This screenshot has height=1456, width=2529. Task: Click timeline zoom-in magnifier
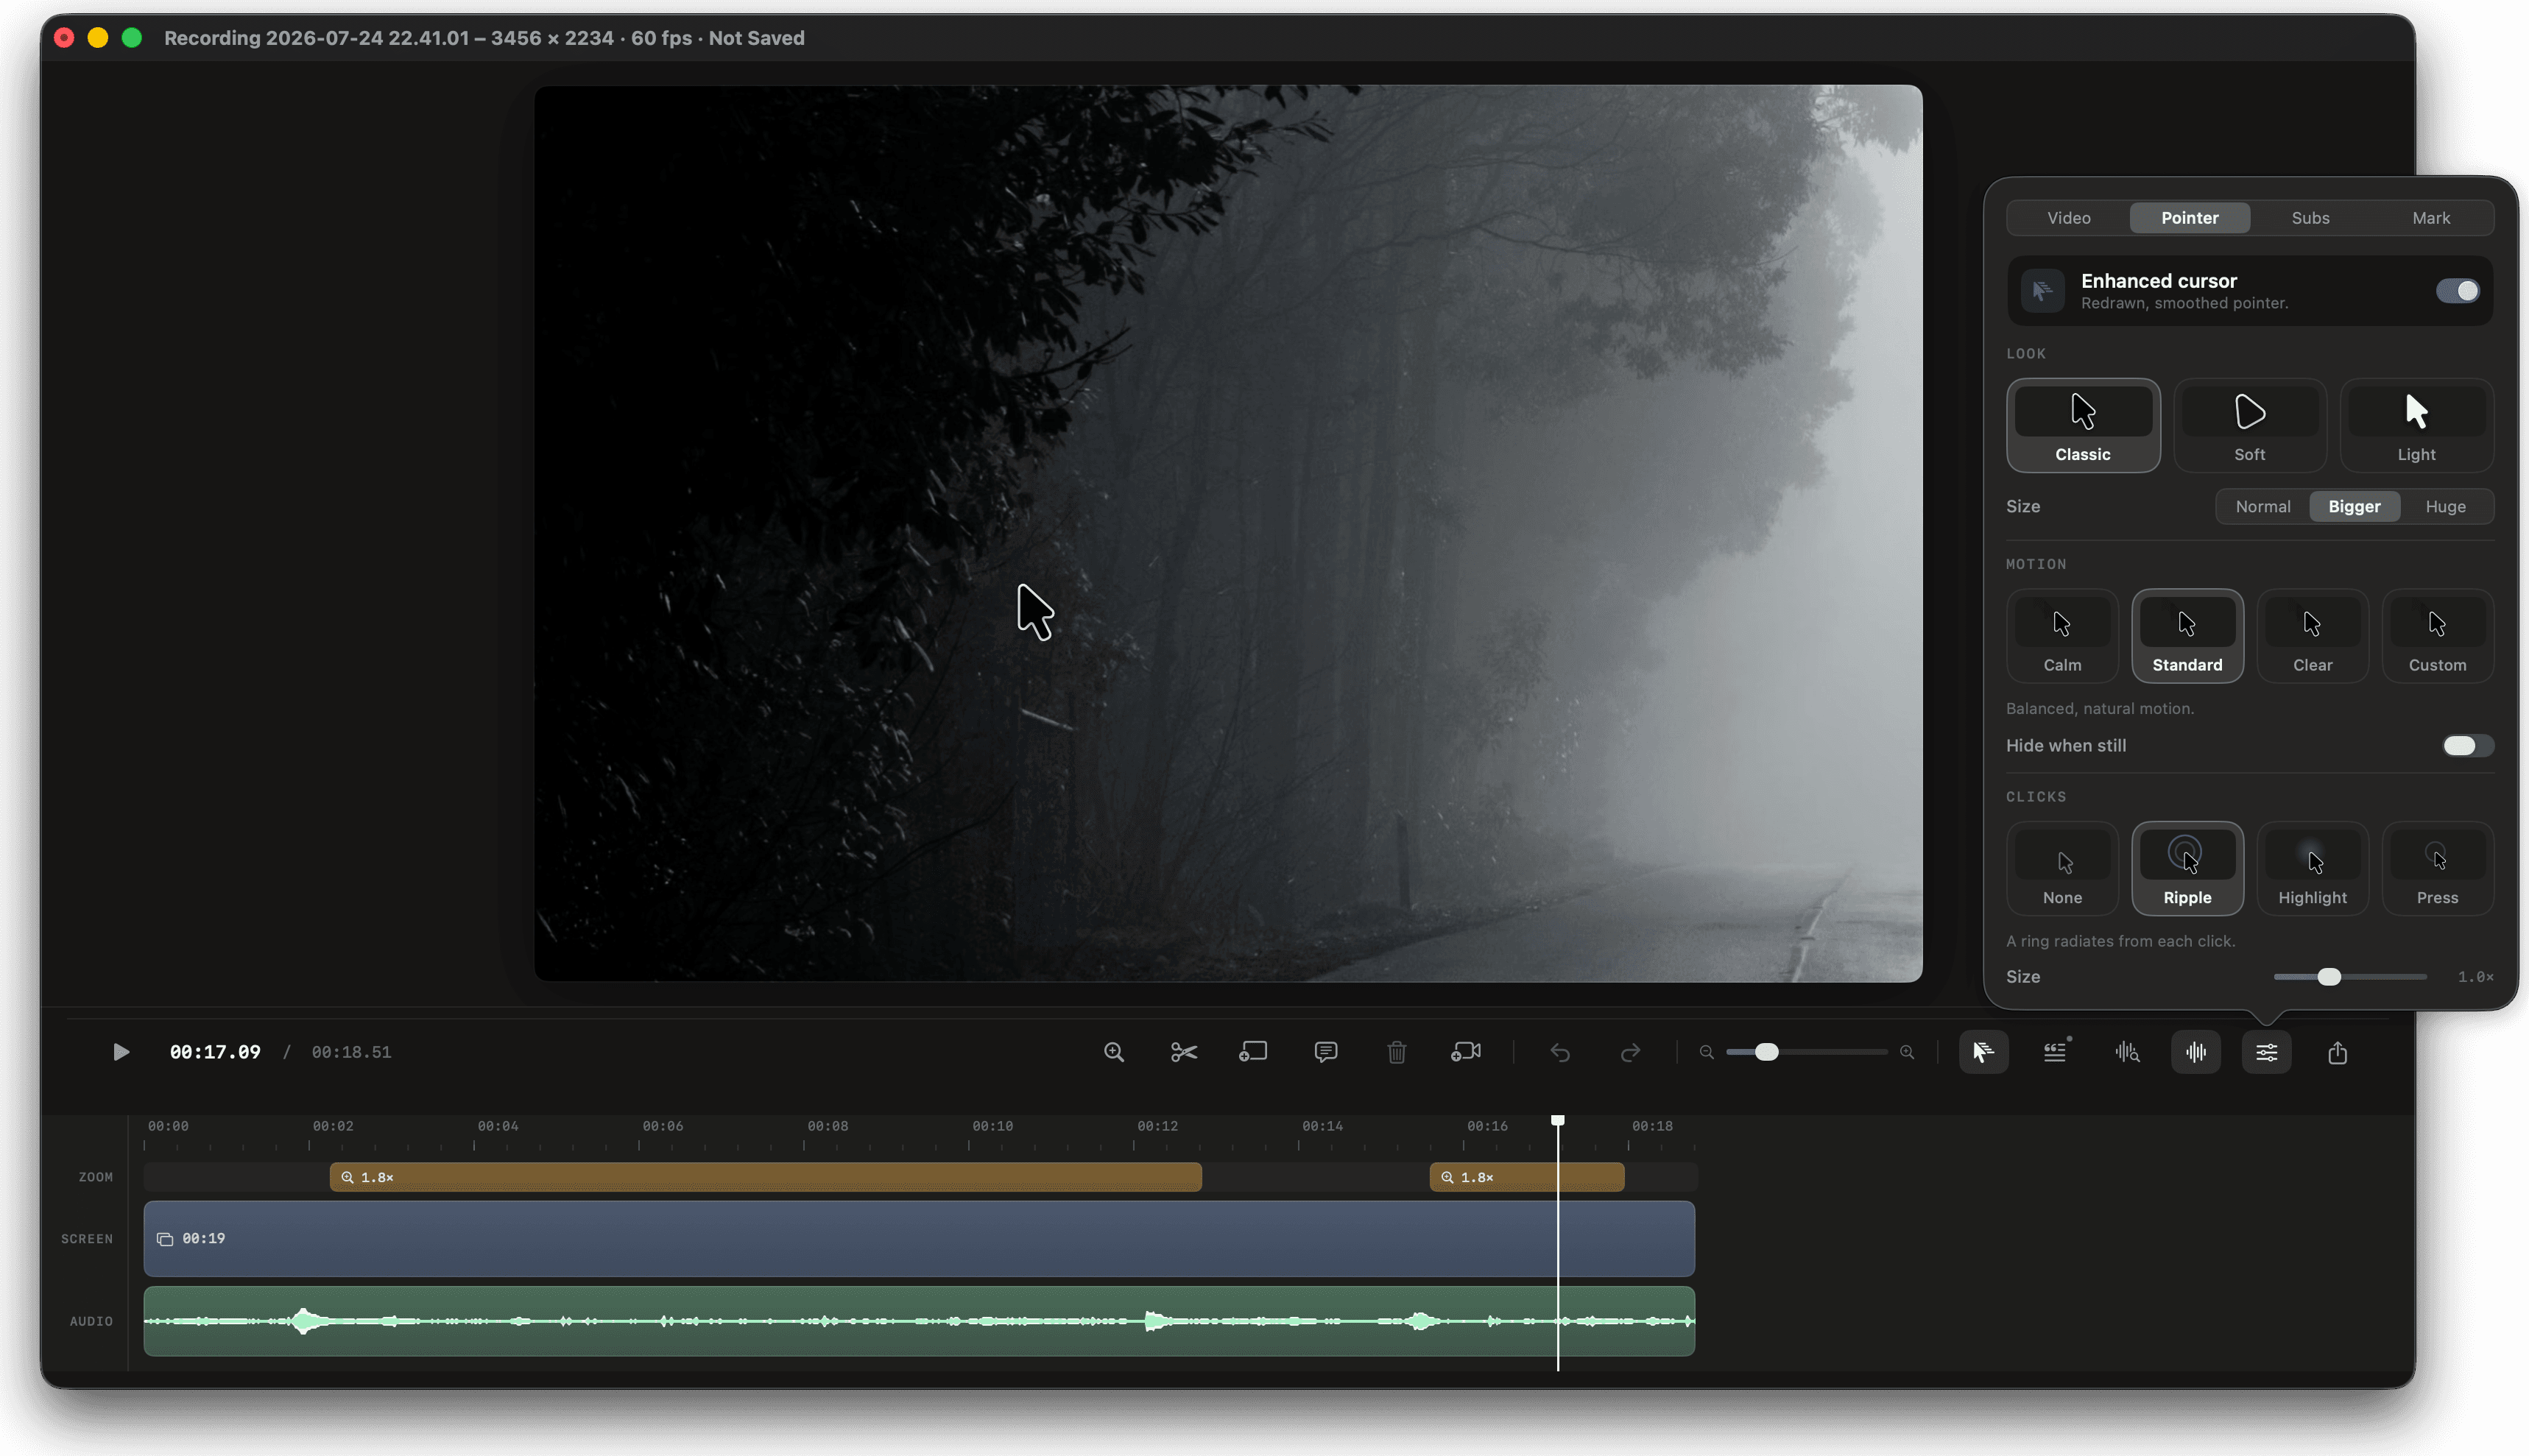(1907, 1052)
